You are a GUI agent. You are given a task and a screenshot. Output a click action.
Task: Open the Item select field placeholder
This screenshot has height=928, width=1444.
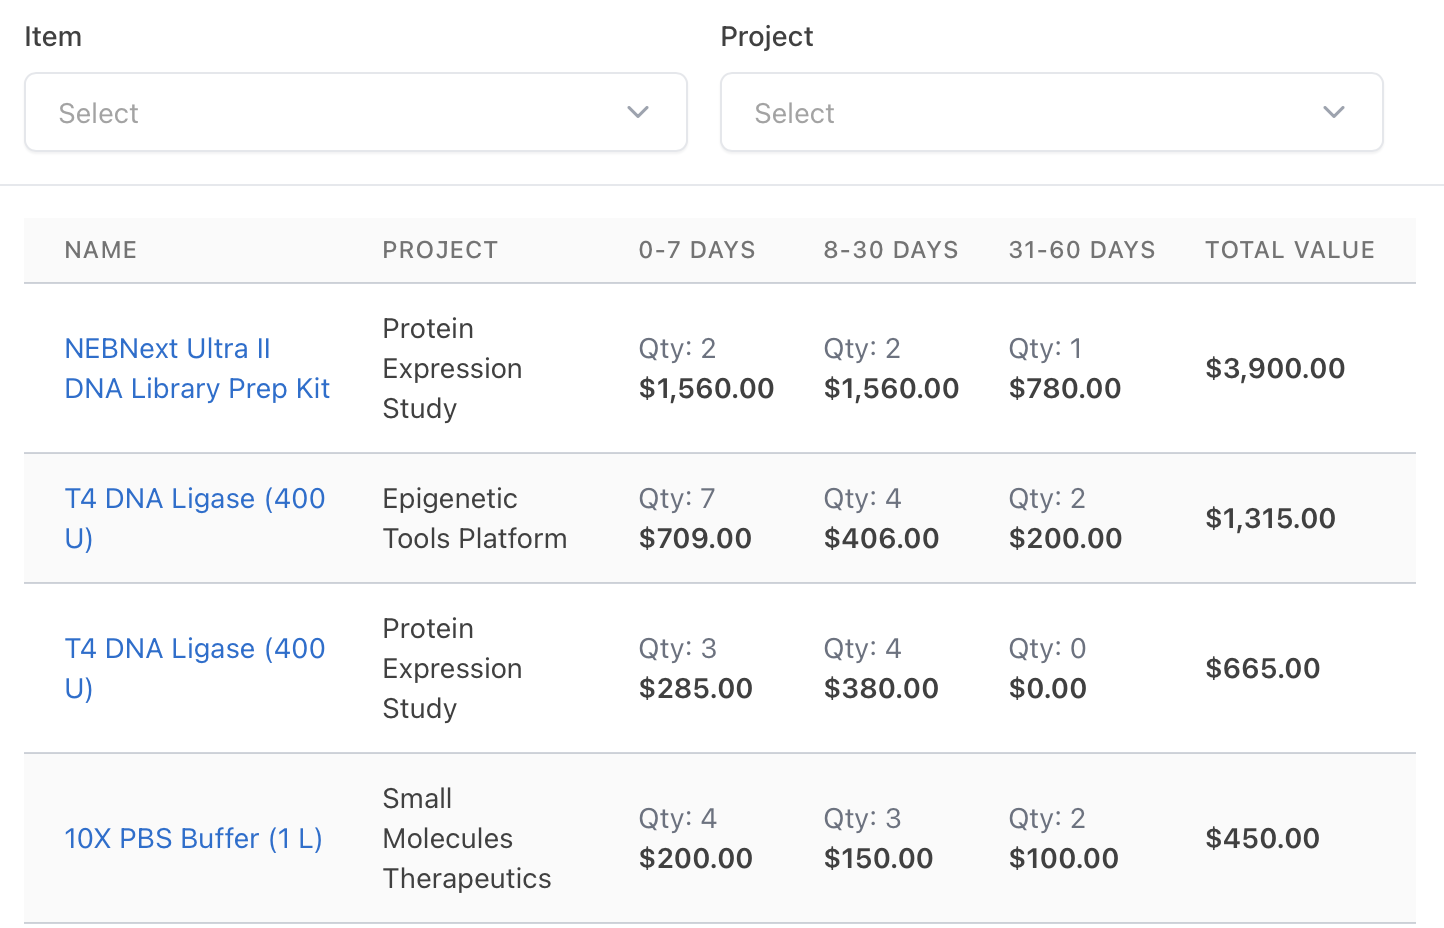[x=99, y=114]
